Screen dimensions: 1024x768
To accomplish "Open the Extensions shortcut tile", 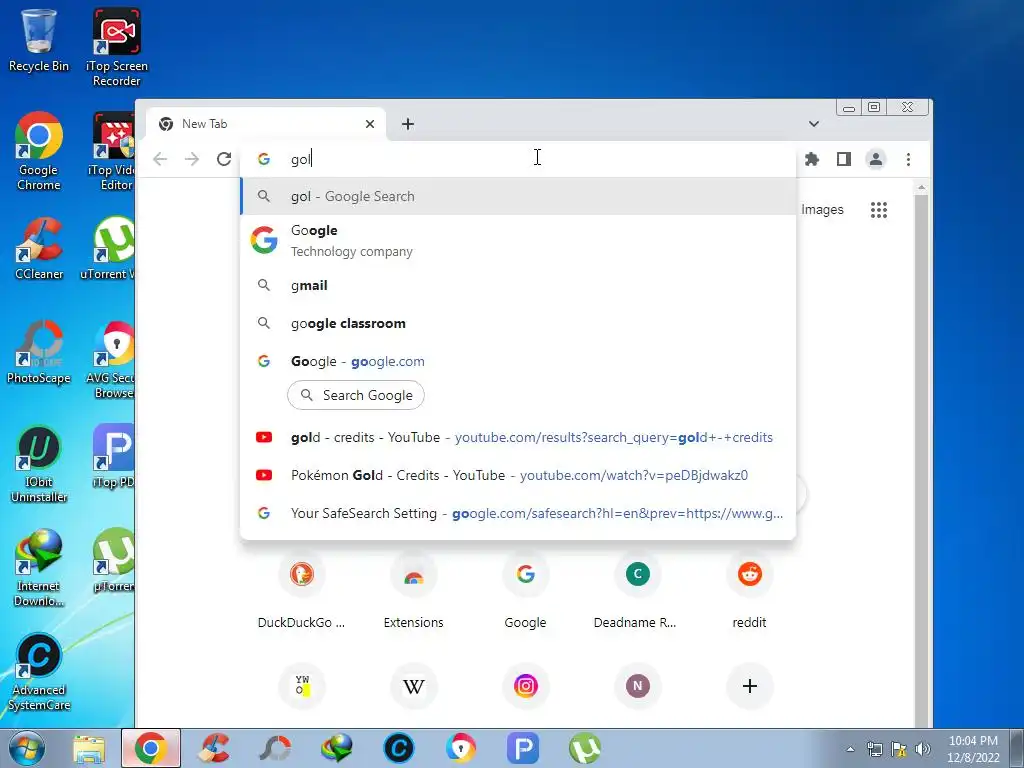I will click(413, 591).
